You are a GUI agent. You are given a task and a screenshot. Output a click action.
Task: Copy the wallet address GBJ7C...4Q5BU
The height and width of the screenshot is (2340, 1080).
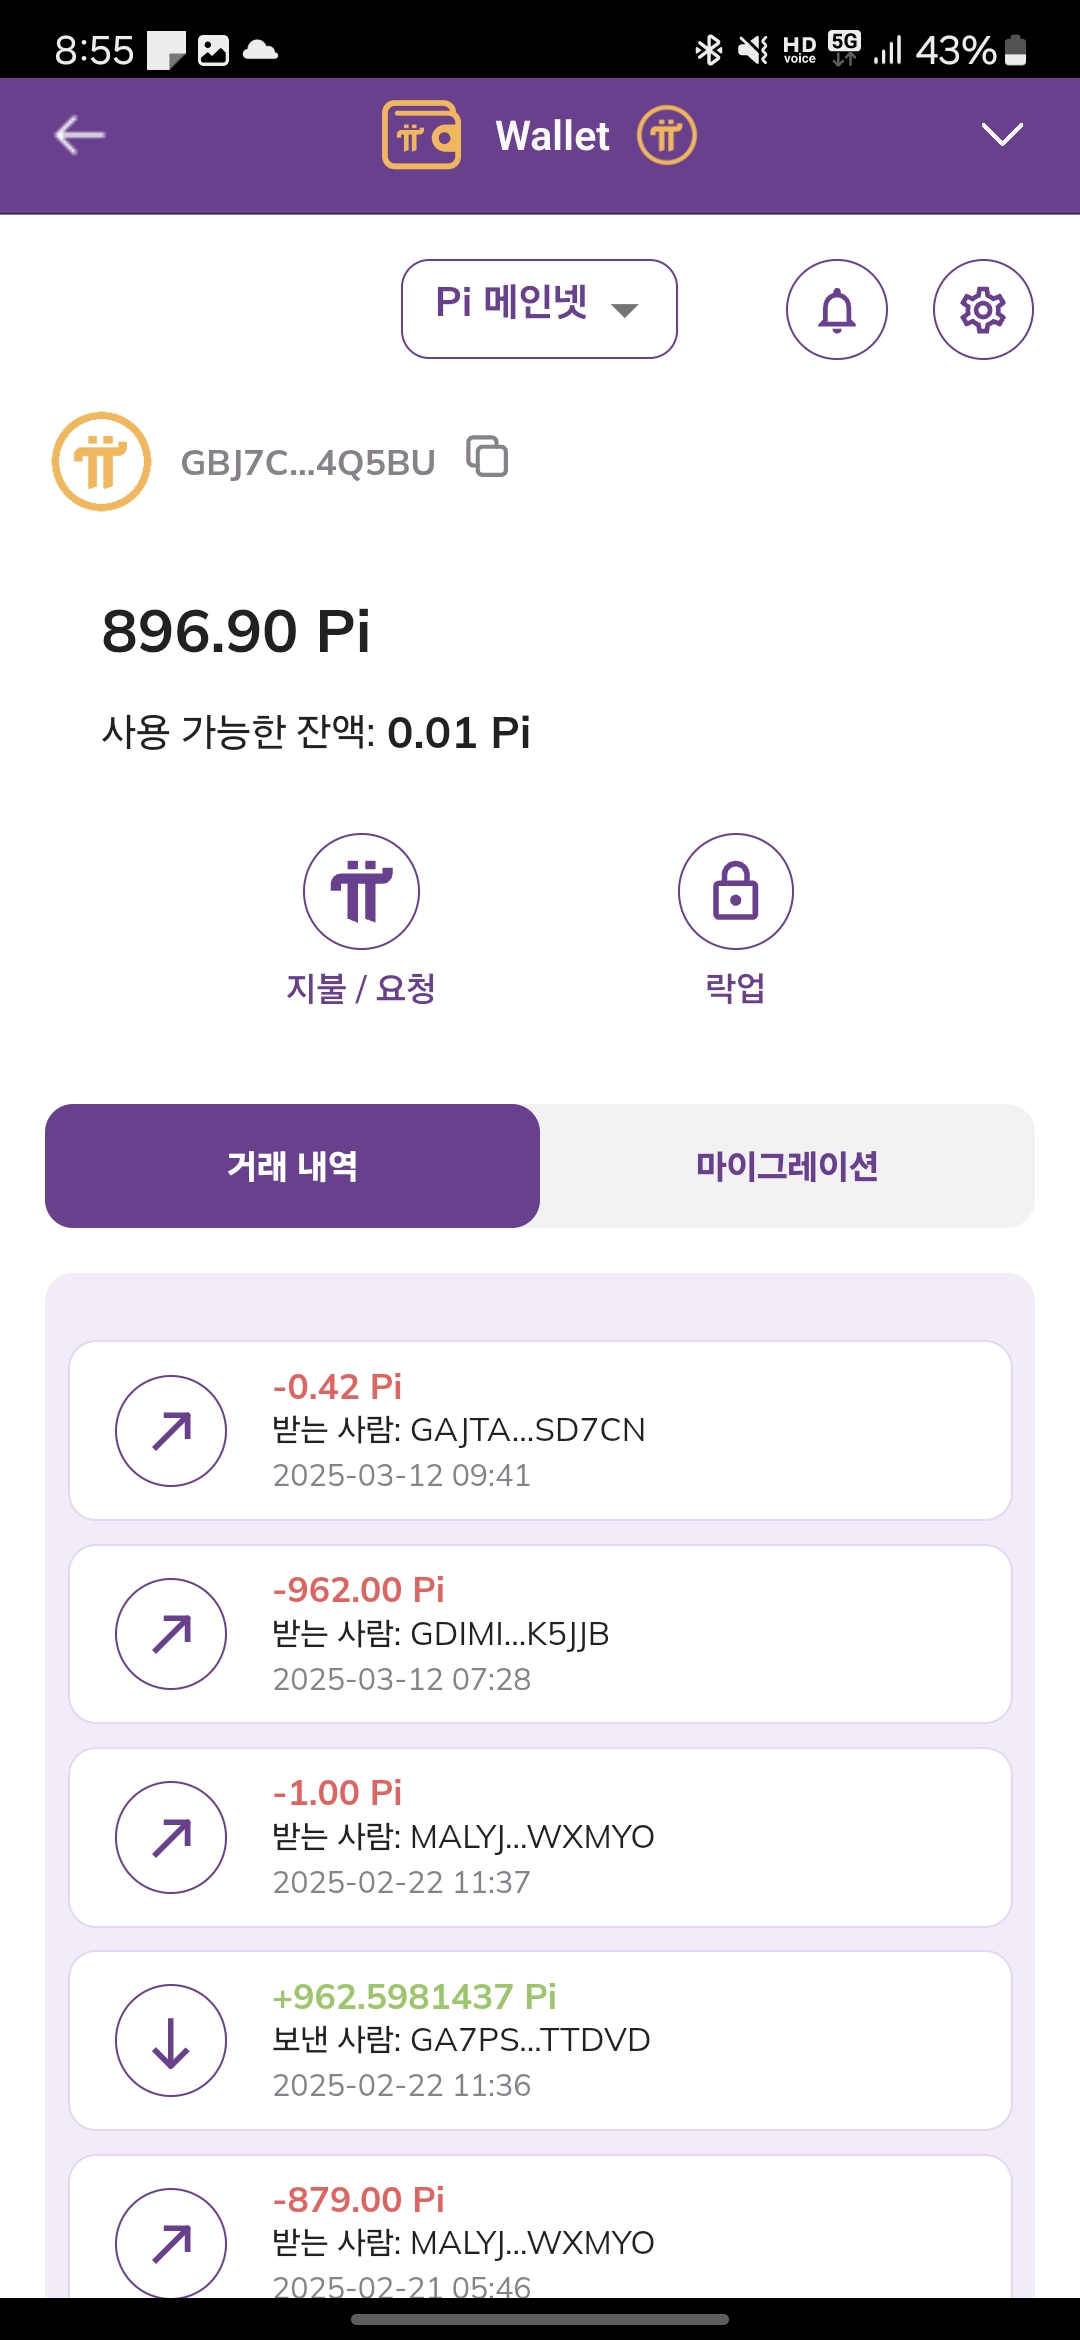pos(488,458)
